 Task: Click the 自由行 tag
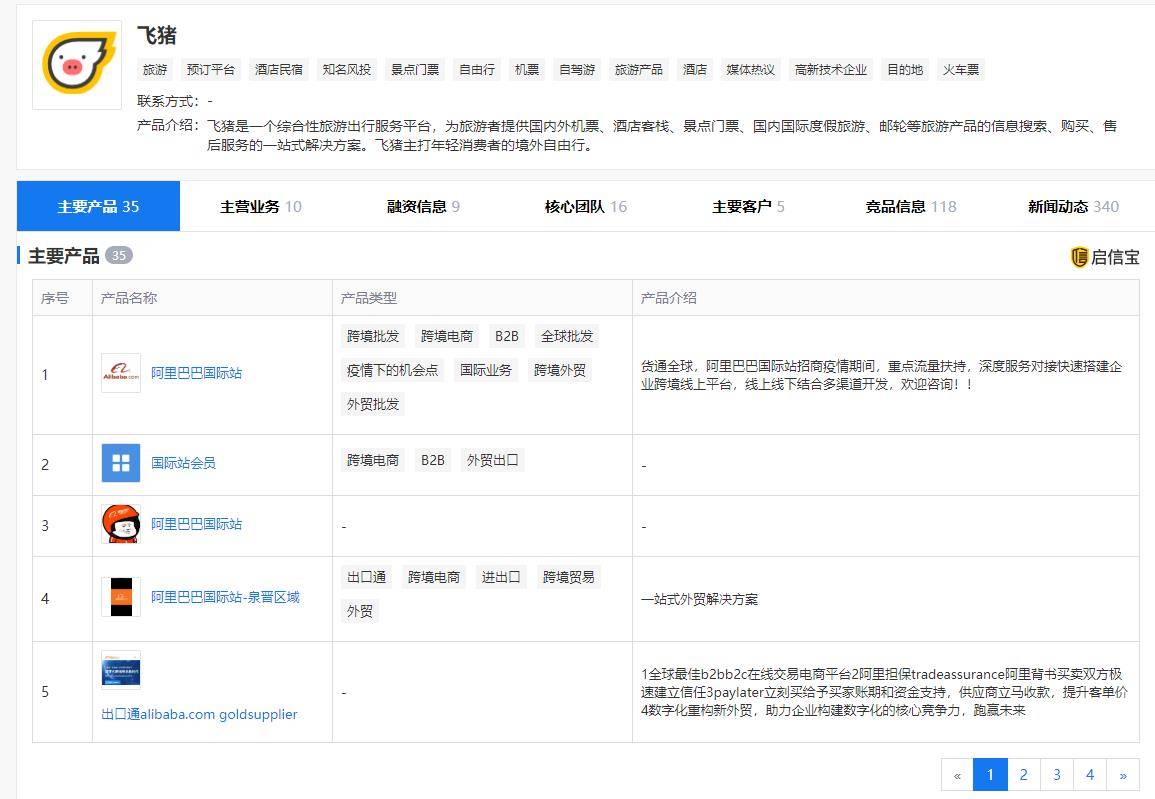477,70
